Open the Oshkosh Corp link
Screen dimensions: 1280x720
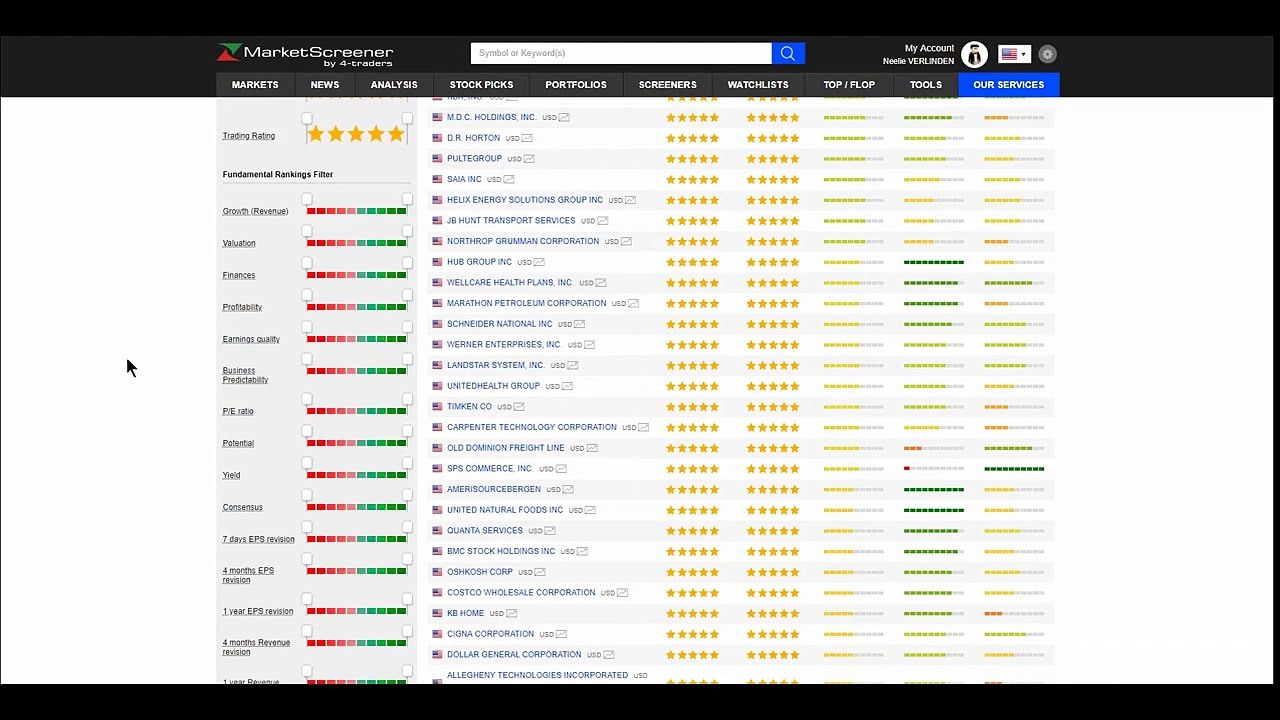click(480, 572)
